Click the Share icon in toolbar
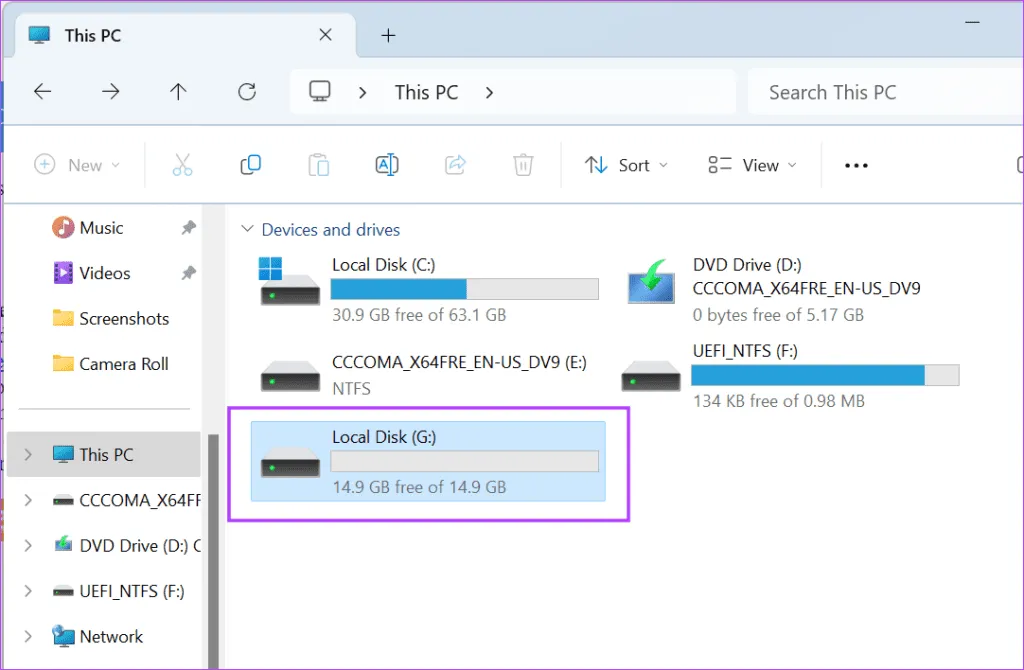 tap(455, 165)
